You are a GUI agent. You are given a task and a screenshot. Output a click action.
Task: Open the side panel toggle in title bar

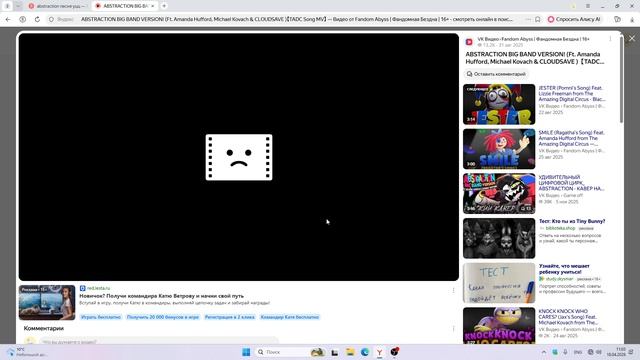pyautogui.click(x=7, y=6)
